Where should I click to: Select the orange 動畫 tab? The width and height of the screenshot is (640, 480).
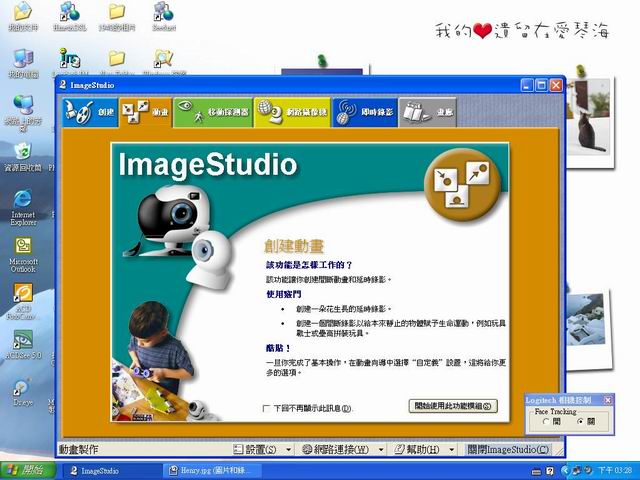pos(145,112)
